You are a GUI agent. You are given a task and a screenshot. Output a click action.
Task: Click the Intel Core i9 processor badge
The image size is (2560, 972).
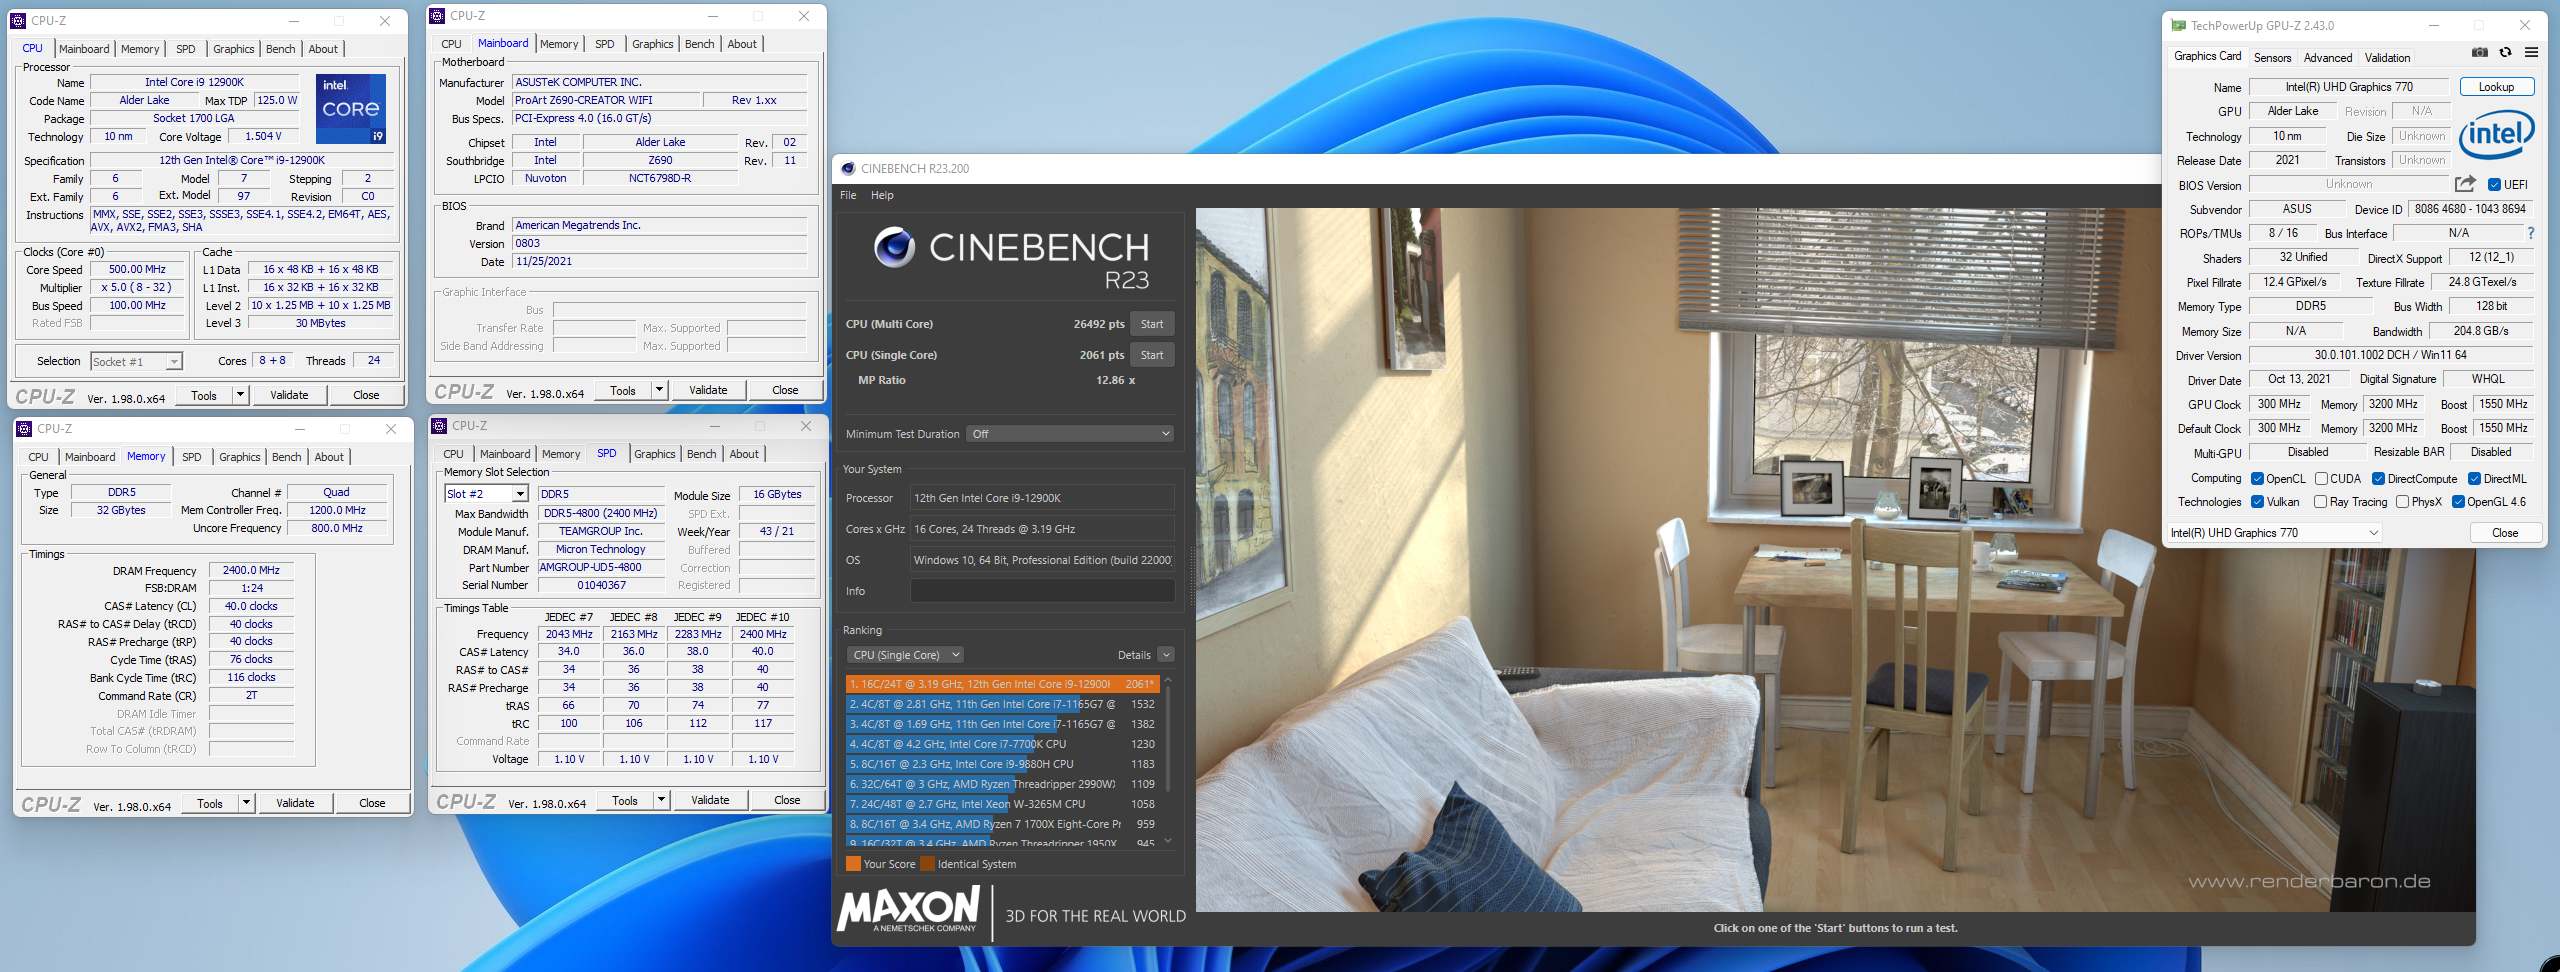[350, 109]
